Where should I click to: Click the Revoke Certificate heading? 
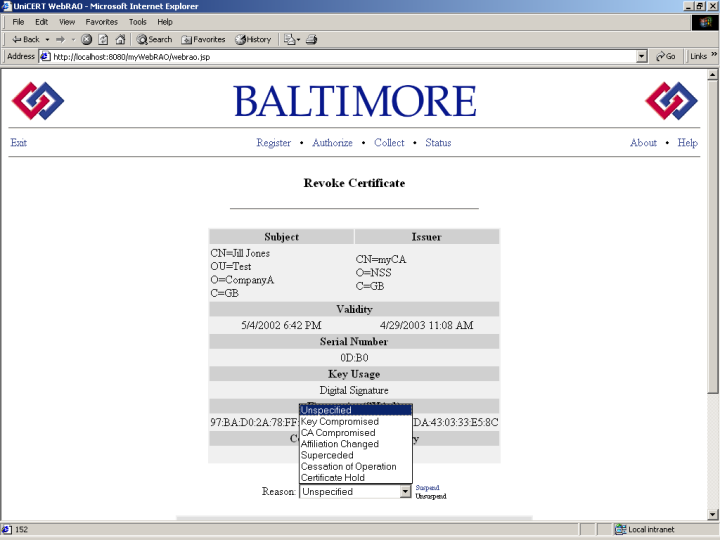click(354, 183)
